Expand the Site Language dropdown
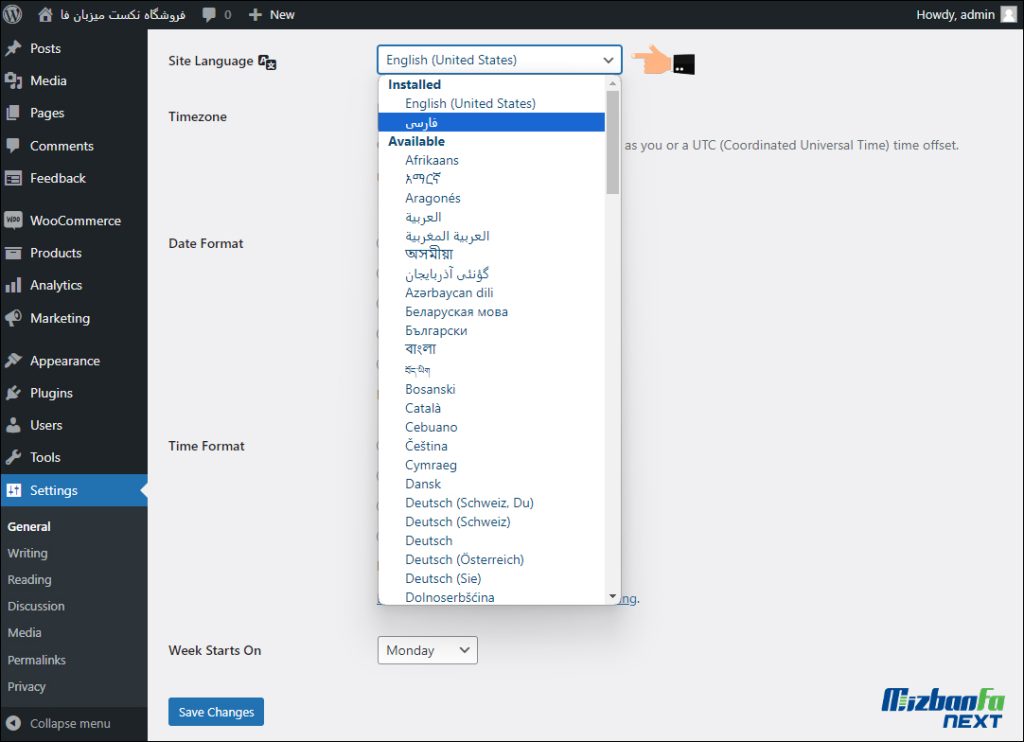1024x742 pixels. 499,60
